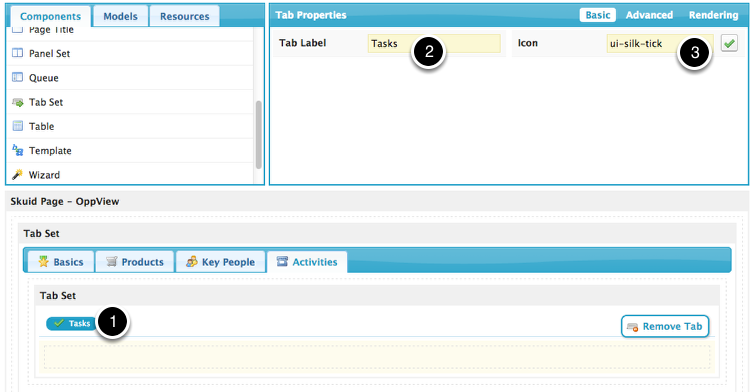753x392 pixels.
Task: Select the Tasks tab pill
Action: coord(72,323)
